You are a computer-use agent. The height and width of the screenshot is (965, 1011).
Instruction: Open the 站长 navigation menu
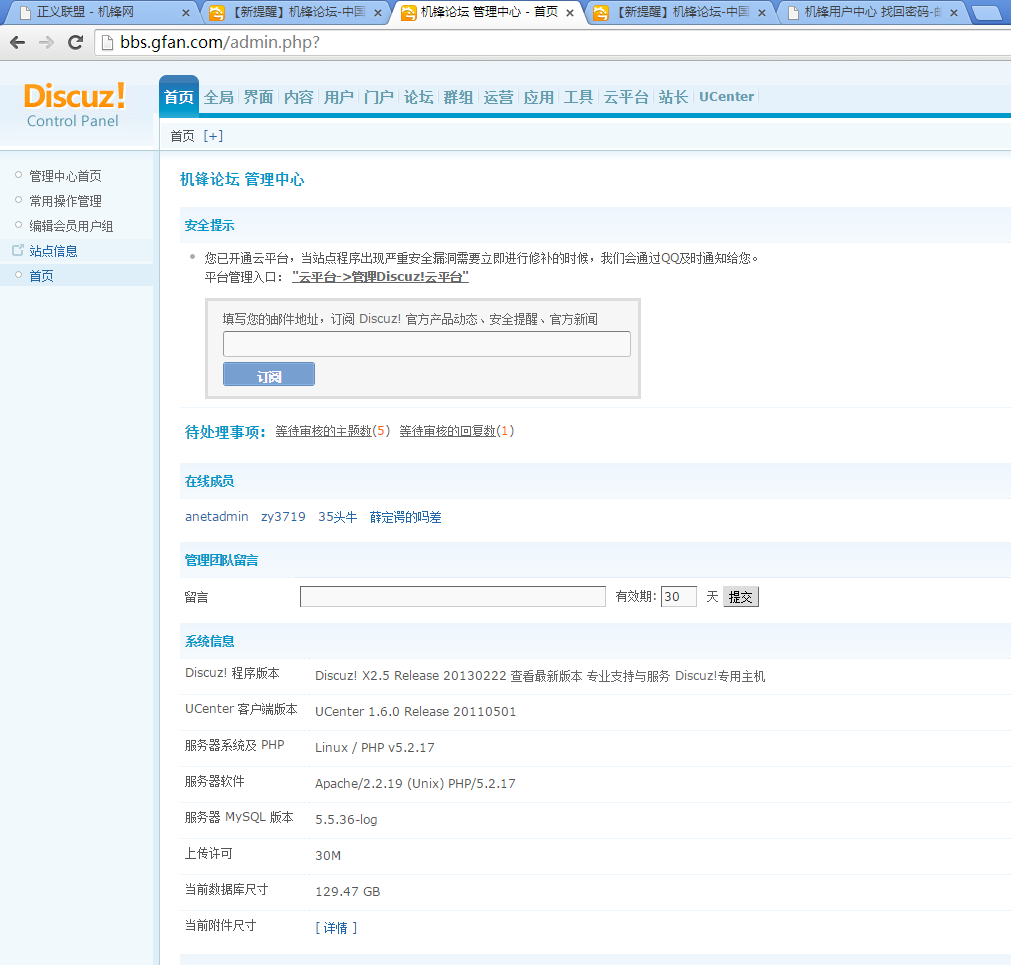(x=673, y=97)
